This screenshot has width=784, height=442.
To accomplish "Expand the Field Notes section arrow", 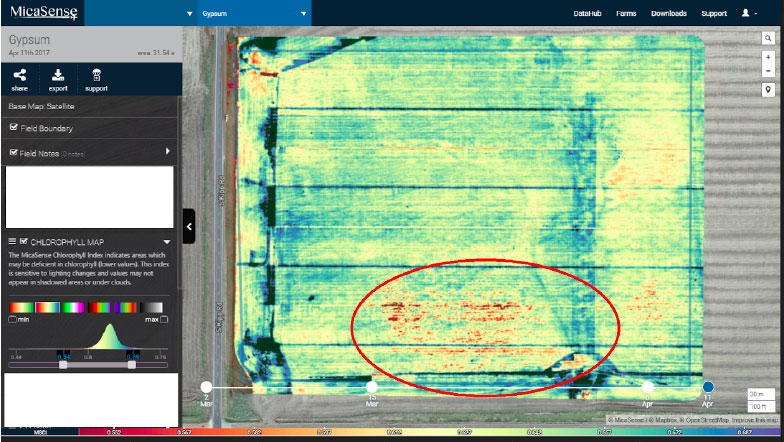I will pos(167,152).
